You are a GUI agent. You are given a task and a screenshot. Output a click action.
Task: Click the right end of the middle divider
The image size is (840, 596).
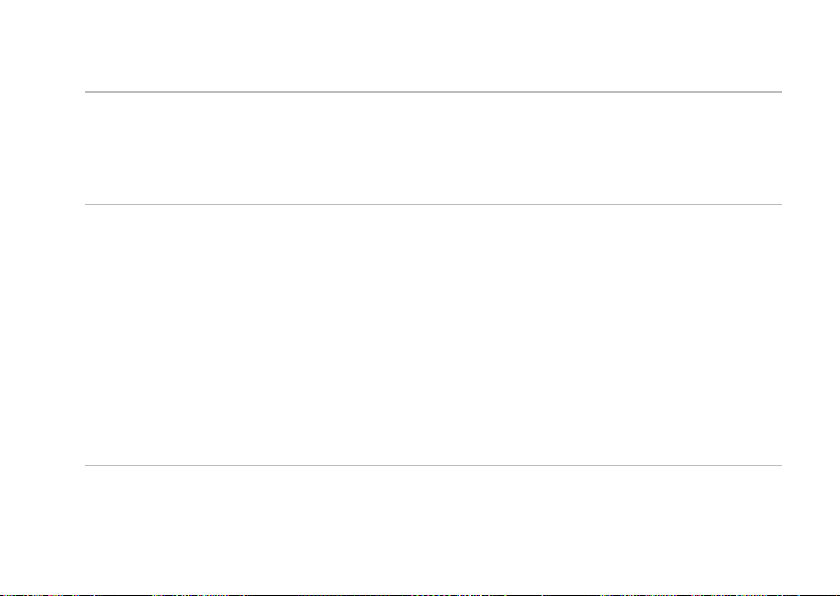point(780,204)
